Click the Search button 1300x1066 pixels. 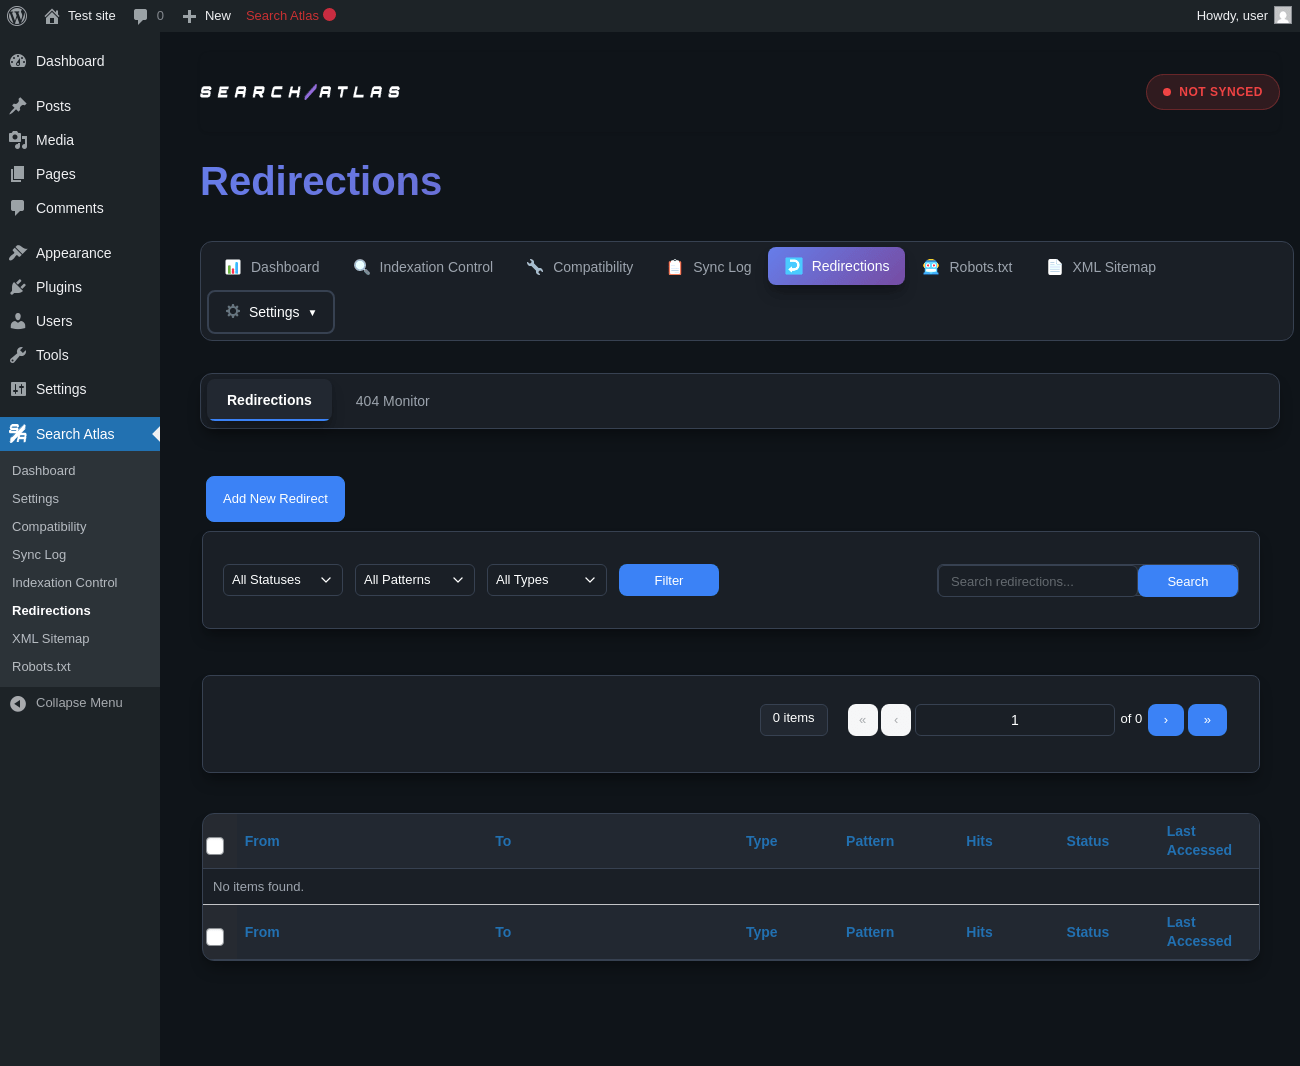point(1188,581)
